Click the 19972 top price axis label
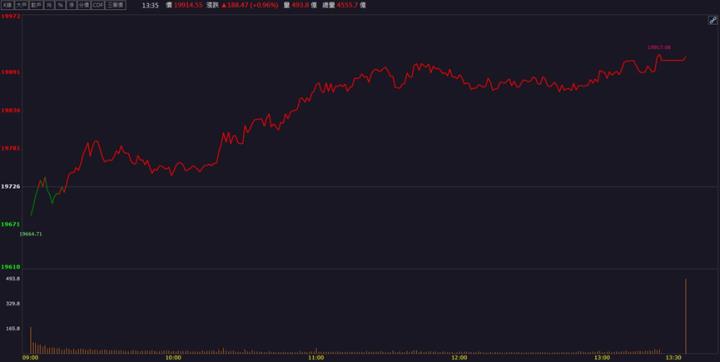The height and width of the screenshot is (362, 720). click(10, 17)
